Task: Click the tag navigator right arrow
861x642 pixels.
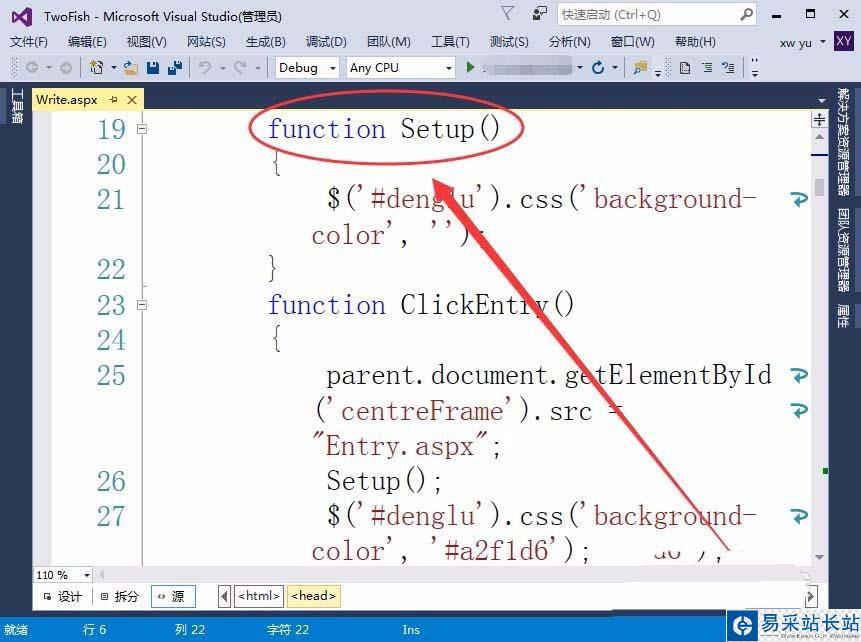Action: (811, 596)
